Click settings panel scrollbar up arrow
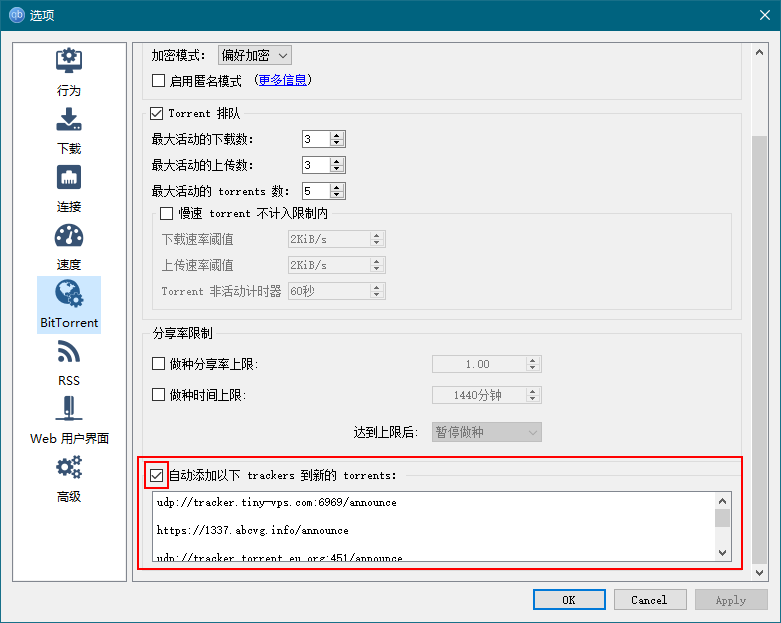This screenshot has height=623, width=781. tap(760, 52)
